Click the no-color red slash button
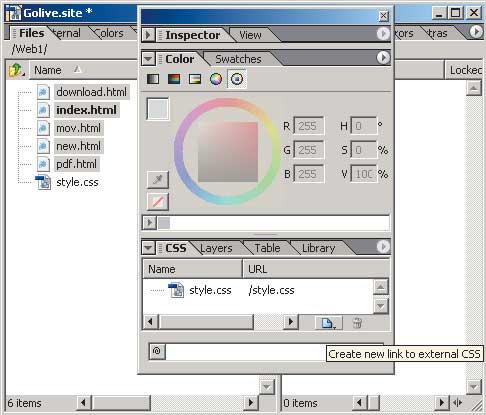 click(158, 202)
